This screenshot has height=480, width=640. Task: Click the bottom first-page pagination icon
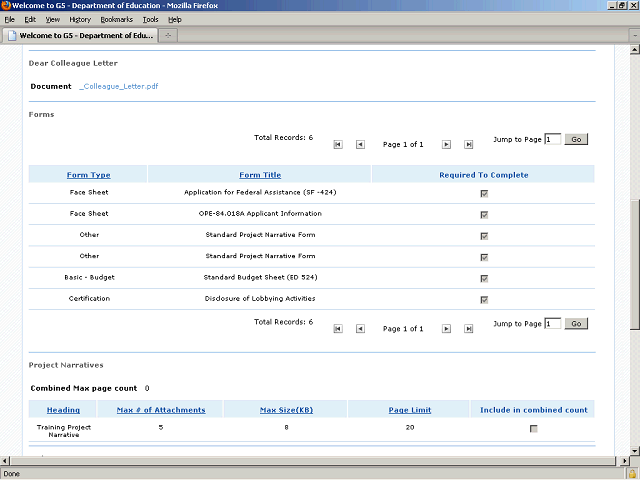coord(338,328)
